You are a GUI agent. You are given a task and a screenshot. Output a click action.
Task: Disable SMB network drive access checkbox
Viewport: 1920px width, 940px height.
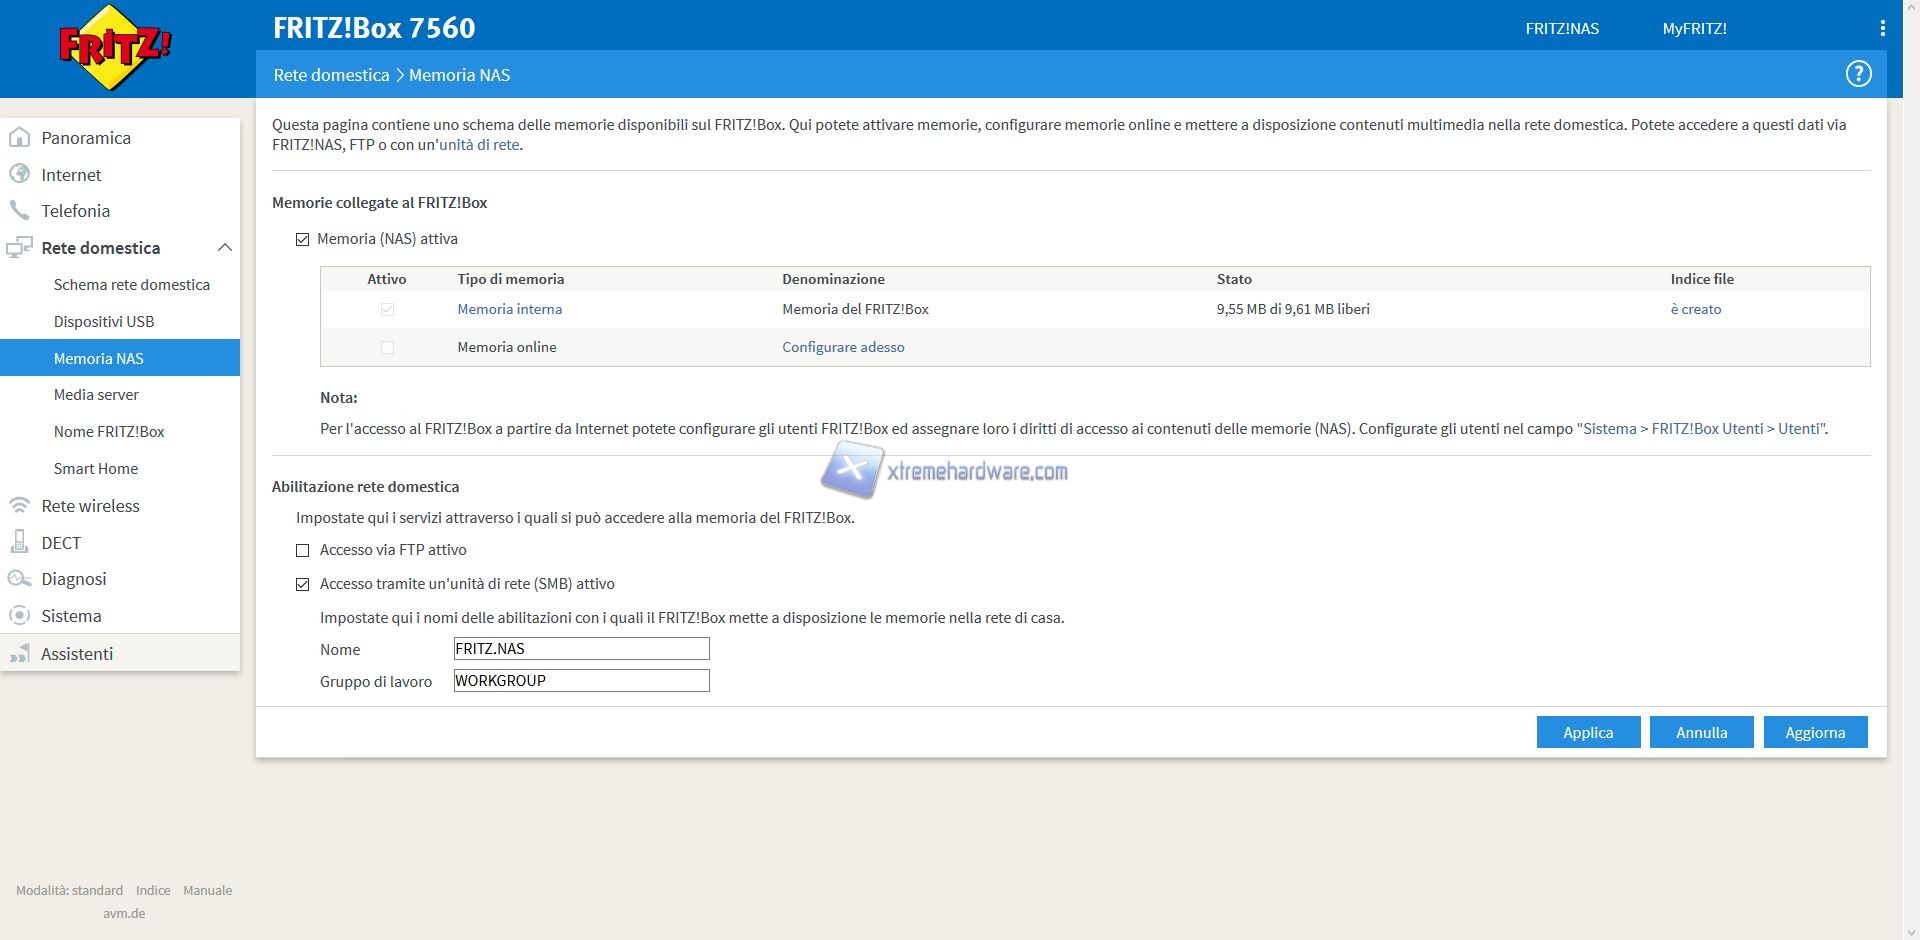point(303,585)
